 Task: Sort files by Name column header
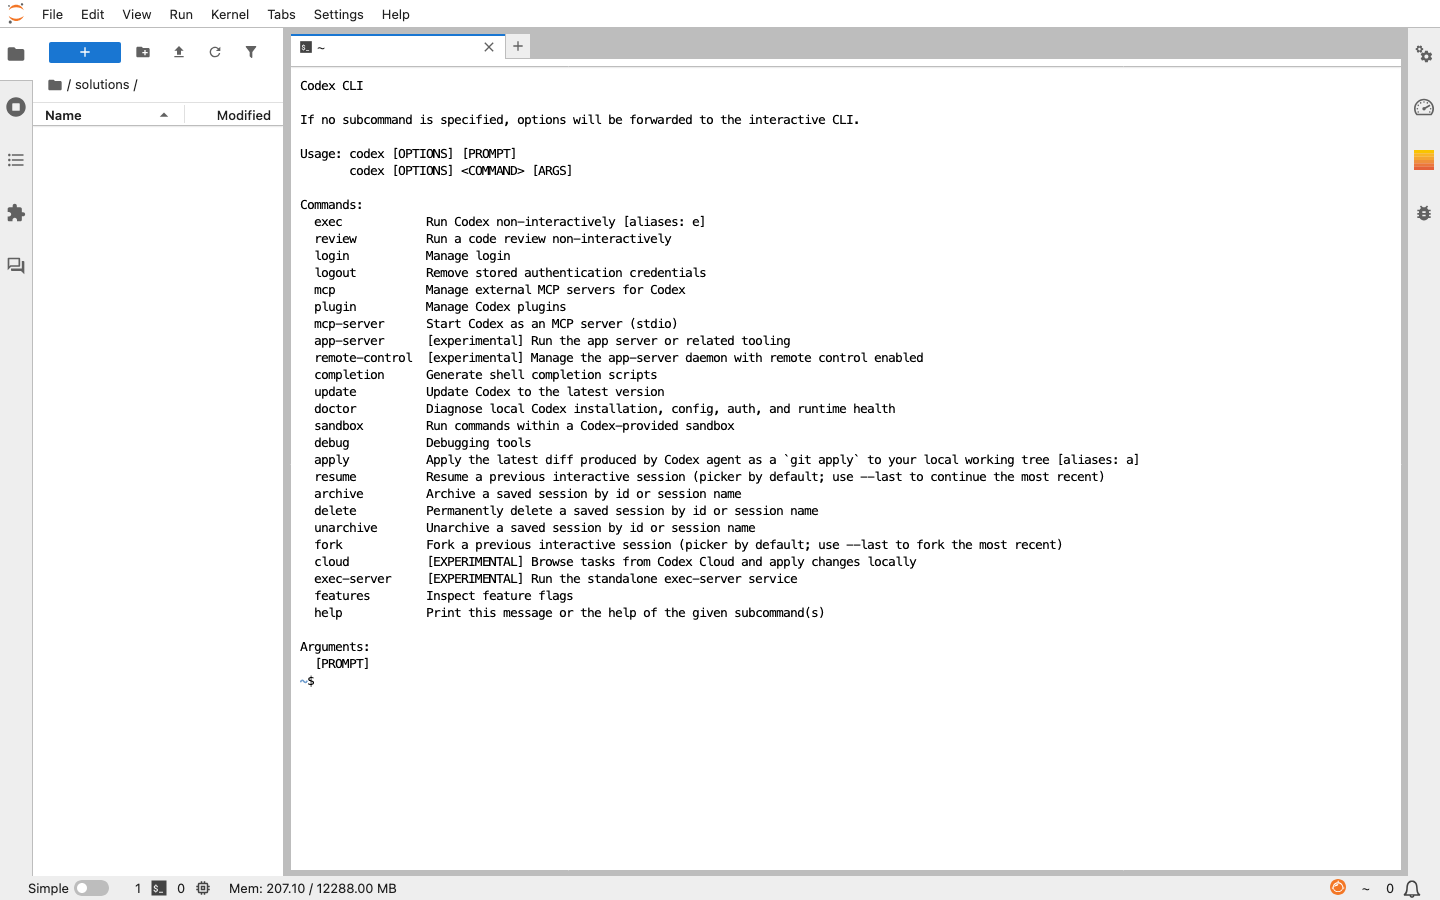click(108, 115)
